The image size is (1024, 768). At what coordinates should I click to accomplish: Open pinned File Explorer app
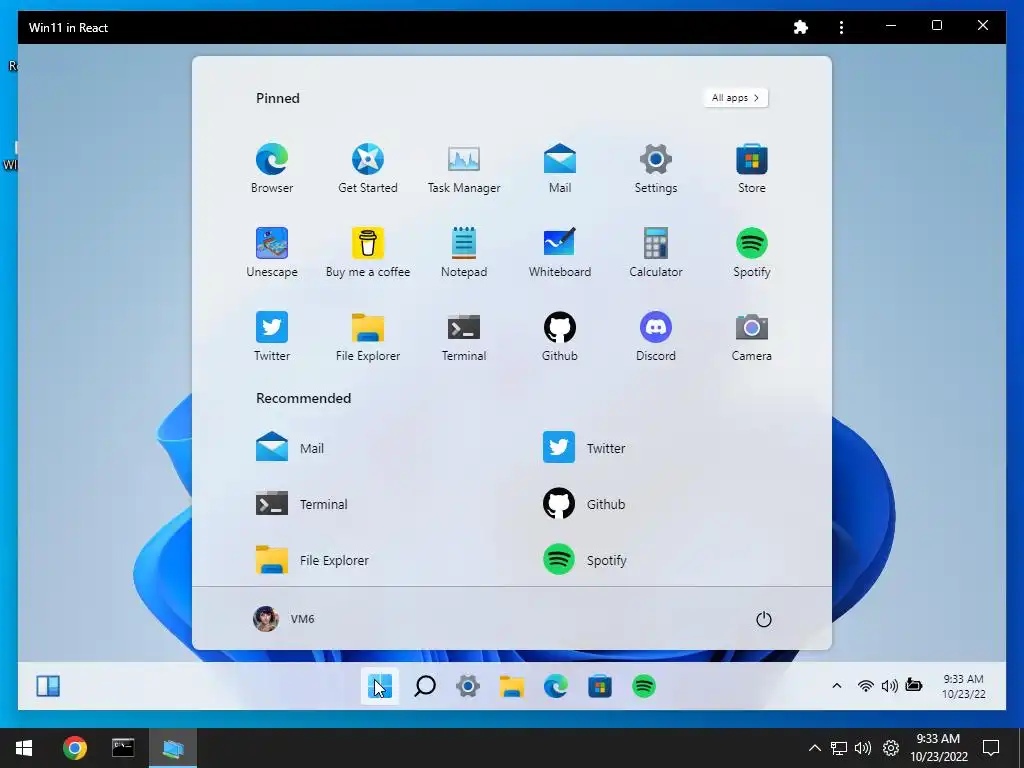368,336
